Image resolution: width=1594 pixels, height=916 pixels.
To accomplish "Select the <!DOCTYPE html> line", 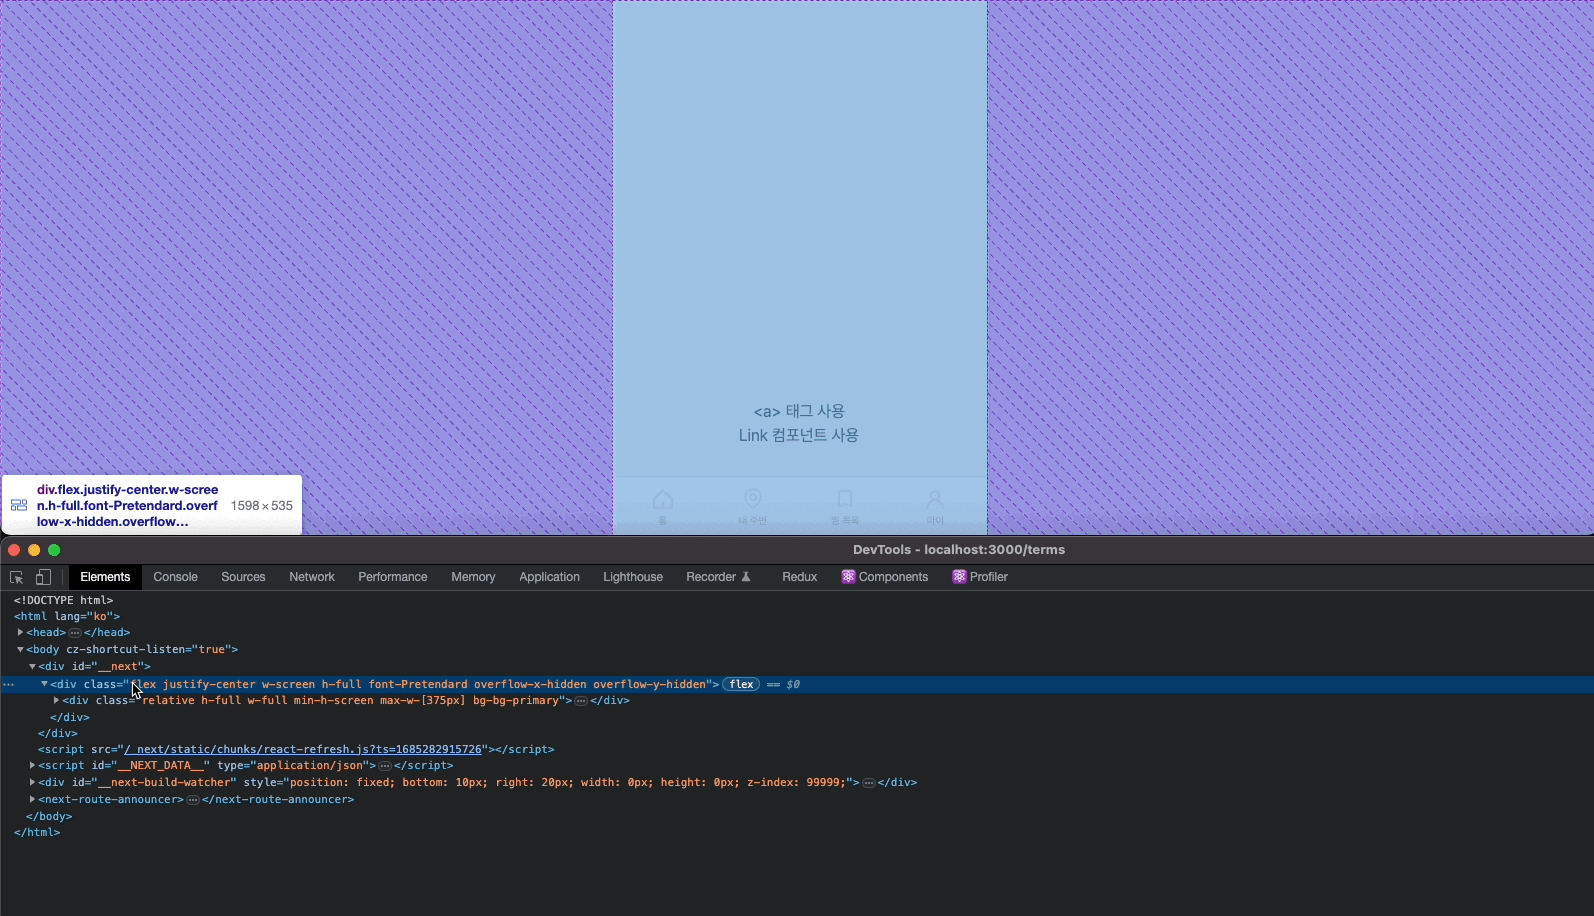I will coord(63,600).
